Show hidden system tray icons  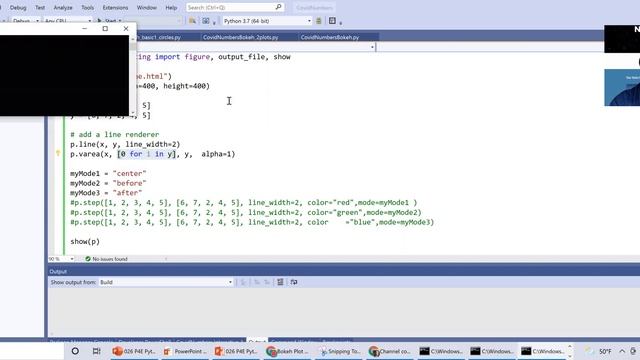[622, 351]
